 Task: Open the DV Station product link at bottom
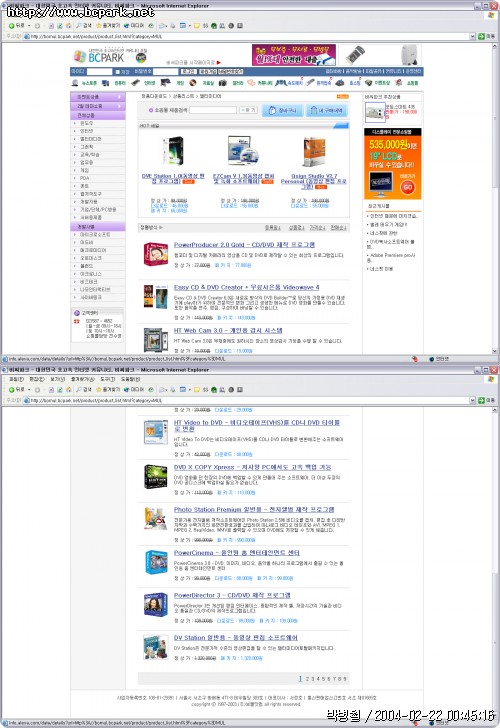236,637
